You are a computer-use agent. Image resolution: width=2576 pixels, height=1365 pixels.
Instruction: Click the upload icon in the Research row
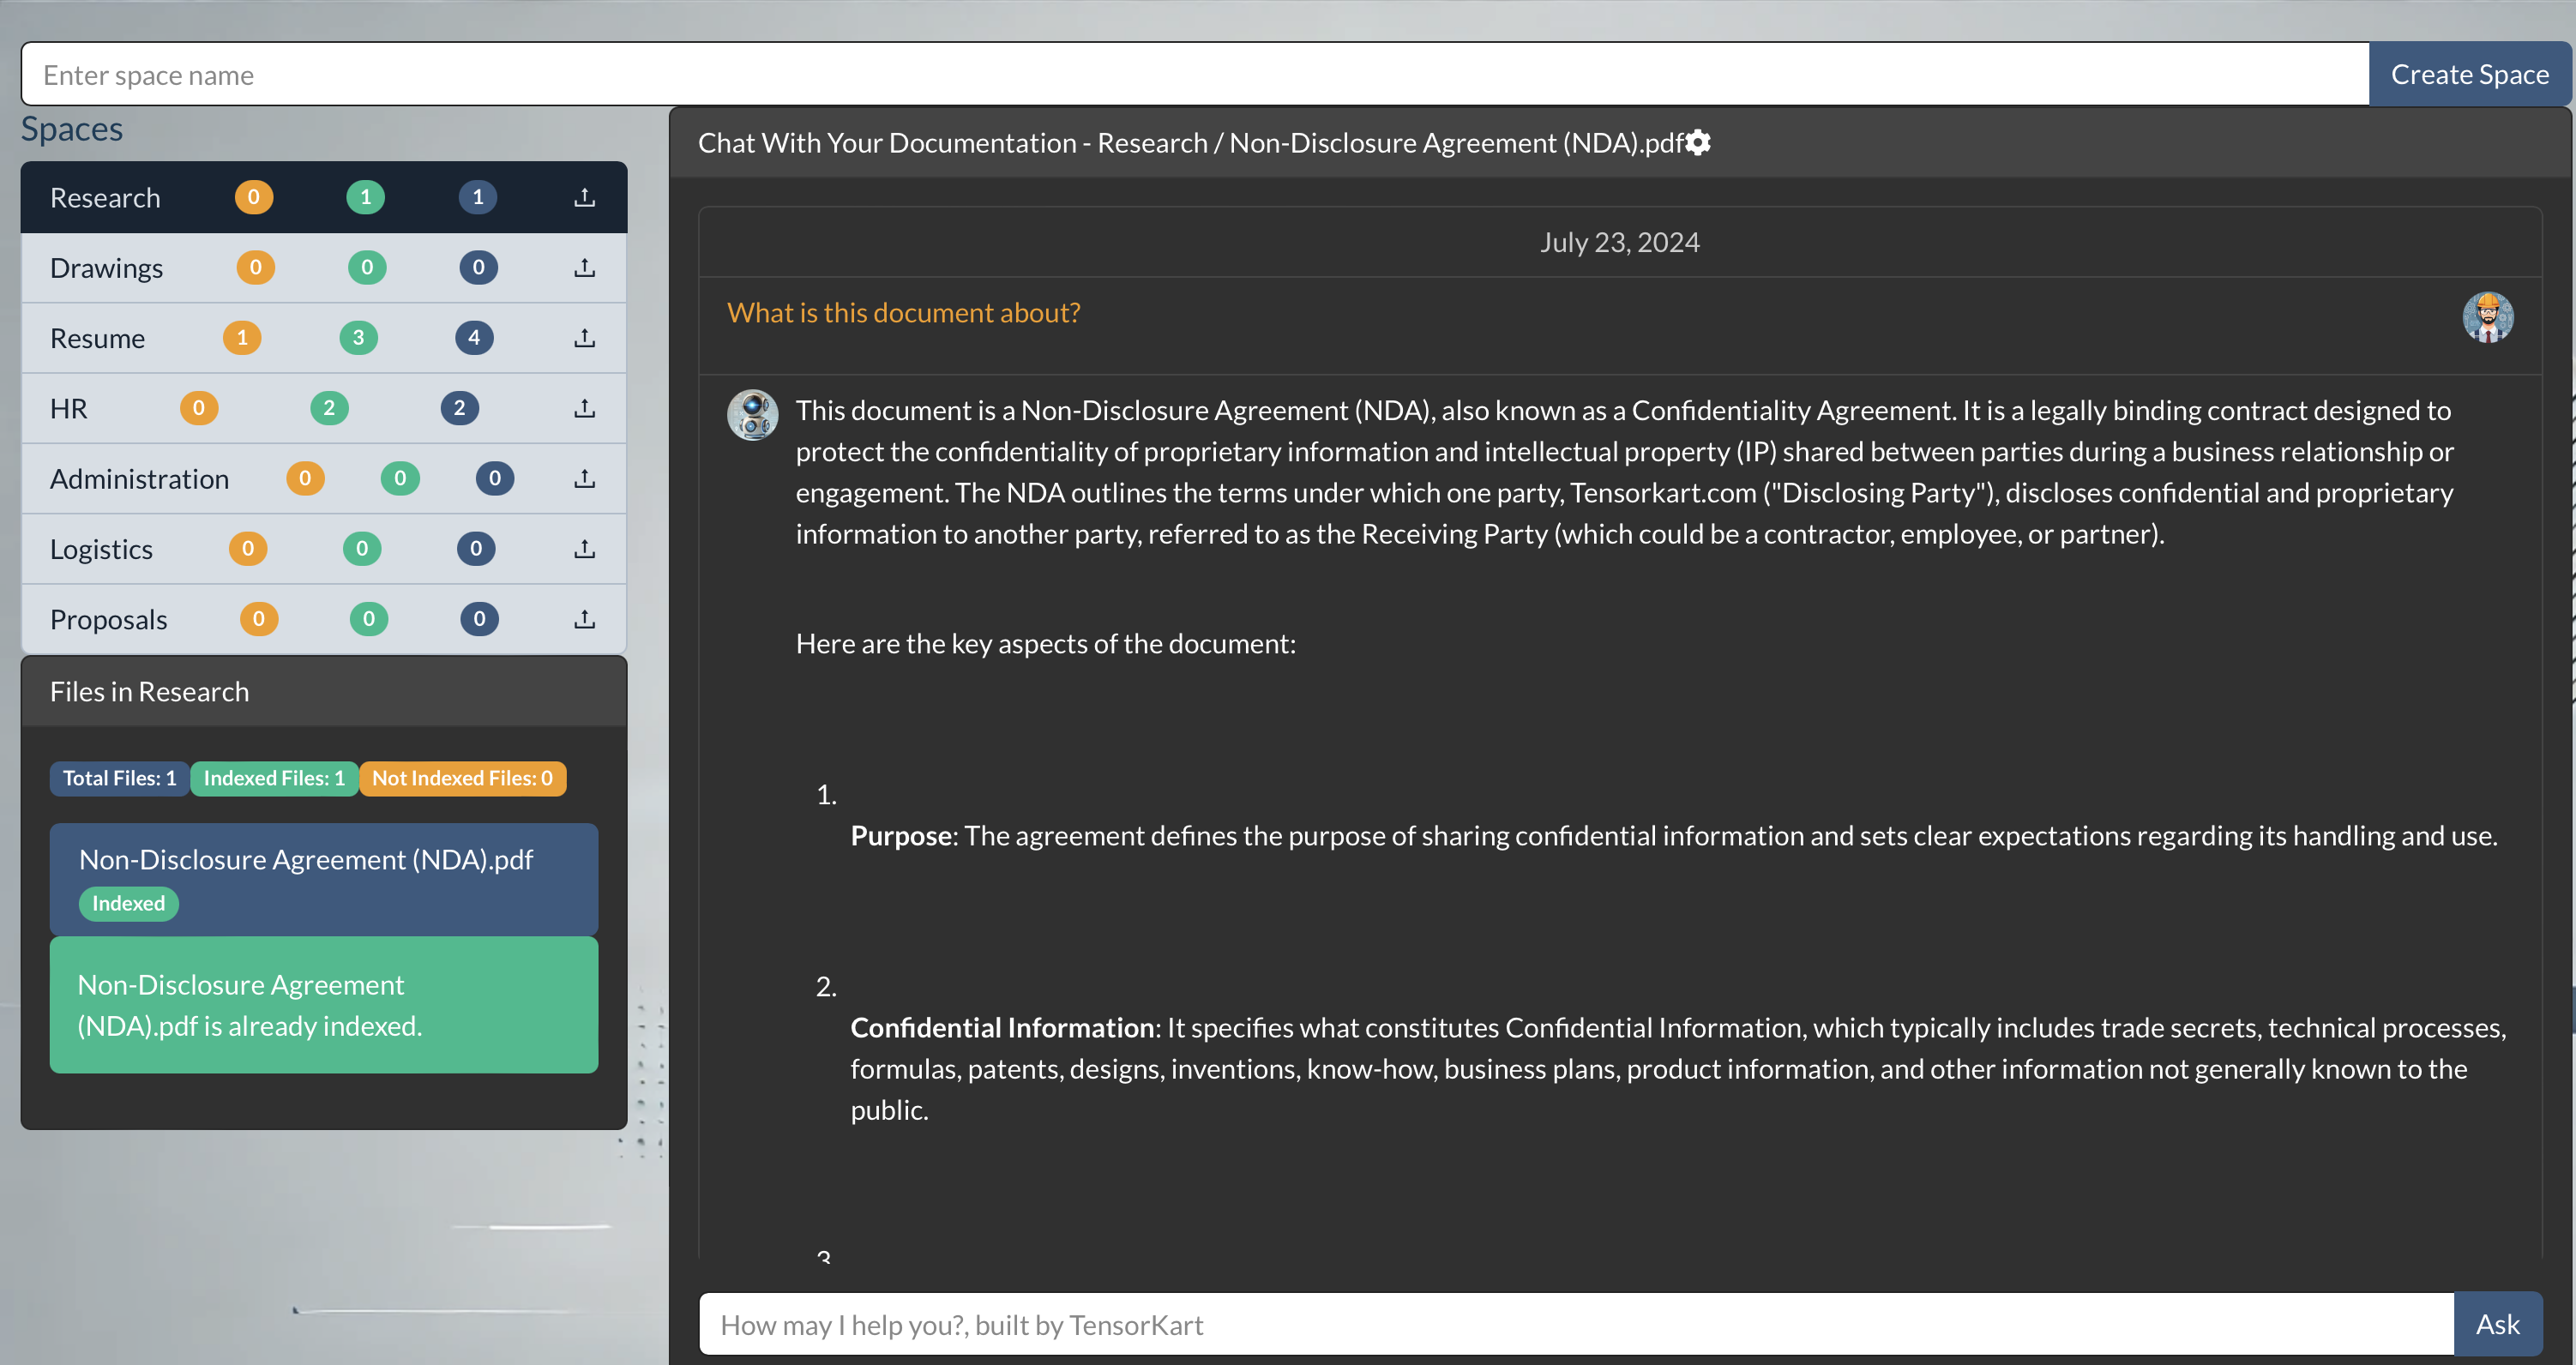(585, 197)
